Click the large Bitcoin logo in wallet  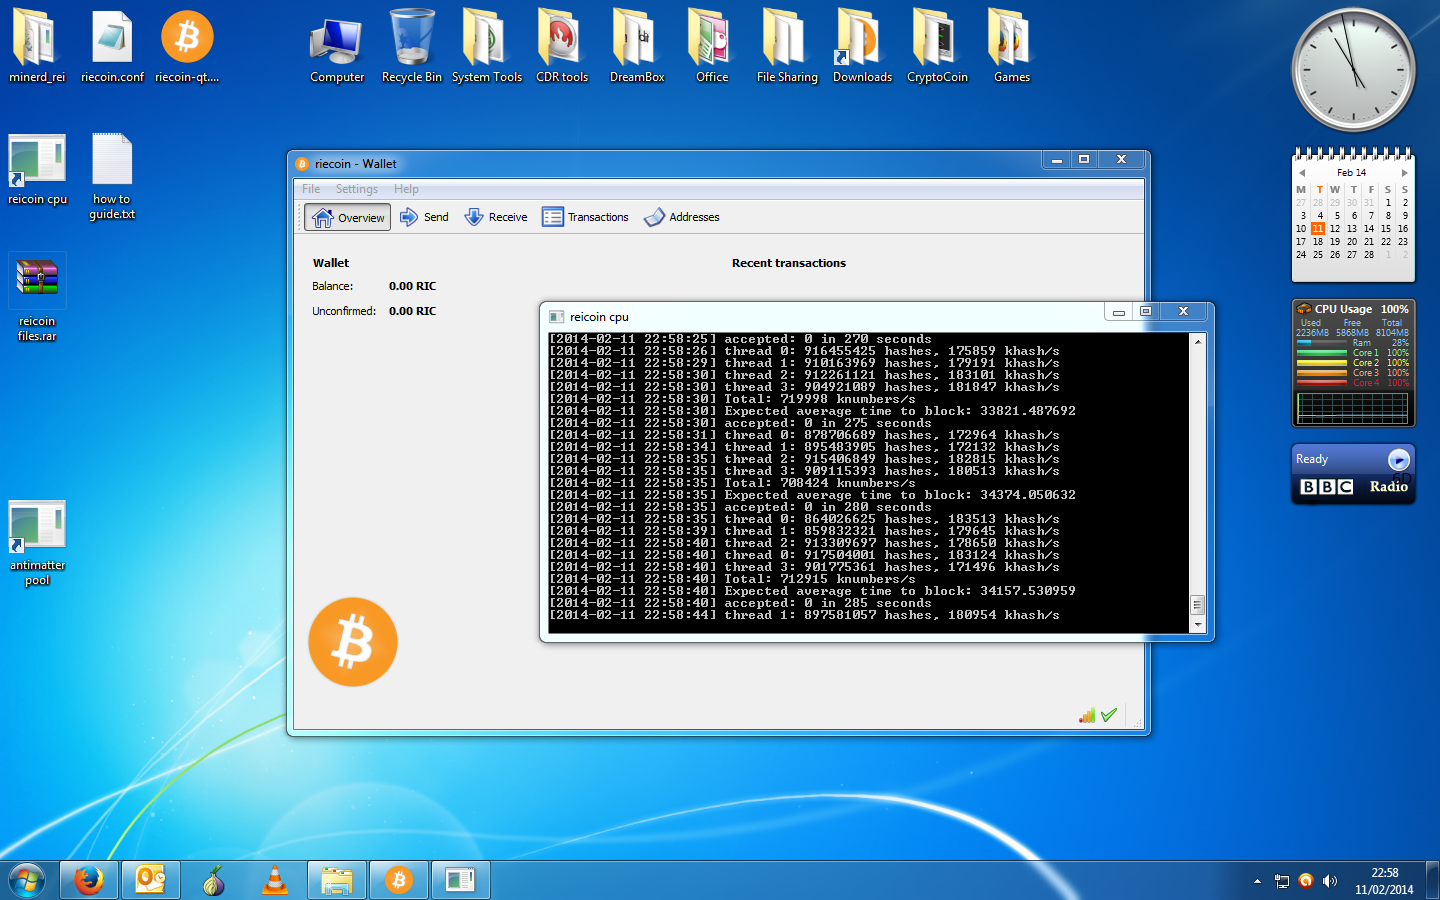(x=353, y=642)
